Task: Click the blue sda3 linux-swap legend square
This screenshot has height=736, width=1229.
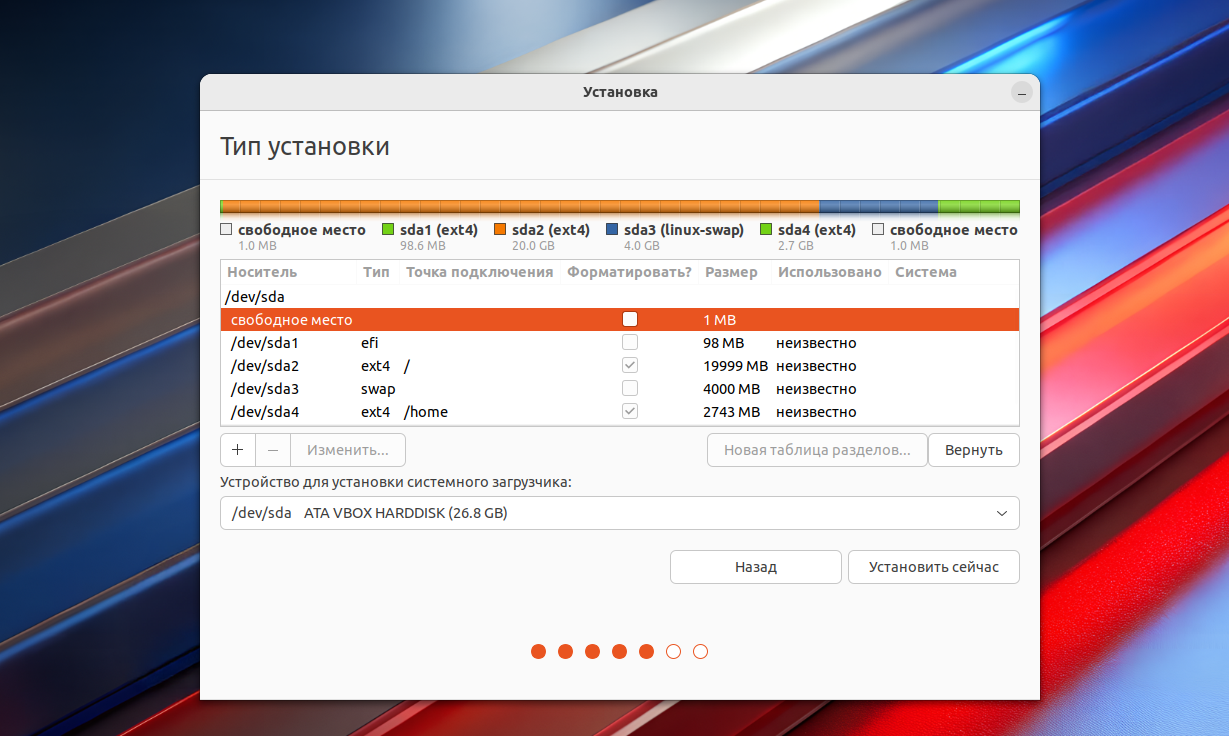Action: click(x=612, y=230)
